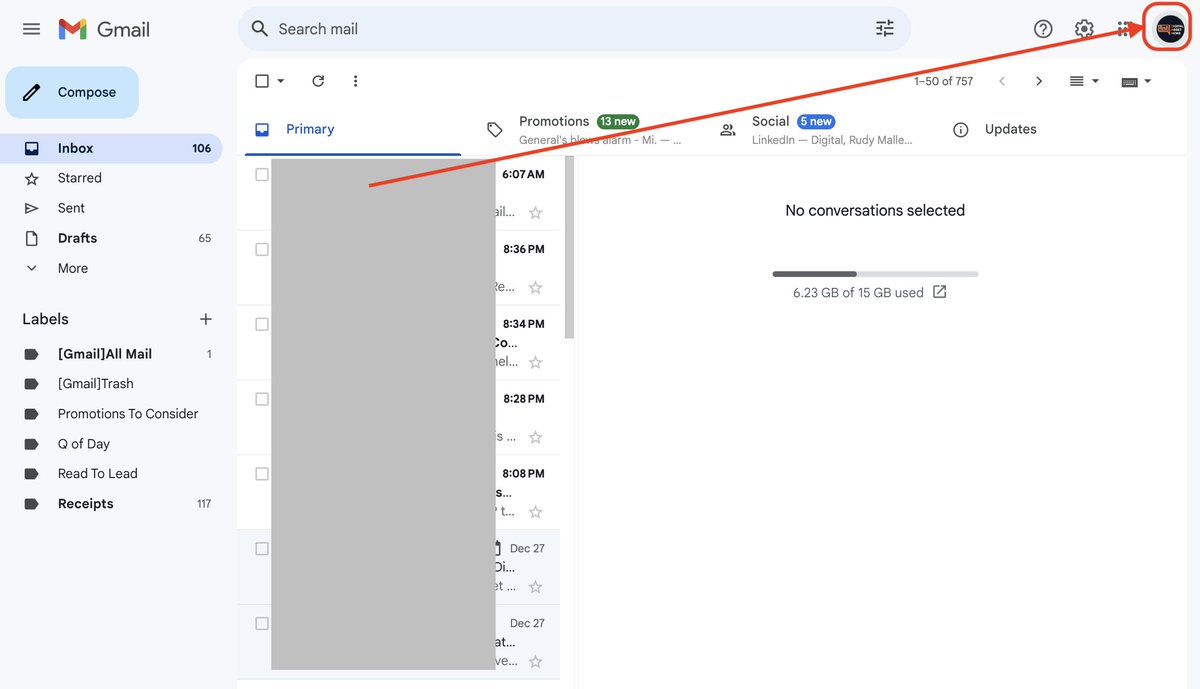The height and width of the screenshot is (689, 1200).
Task: Compose a new email
Action: [x=72, y=92]
